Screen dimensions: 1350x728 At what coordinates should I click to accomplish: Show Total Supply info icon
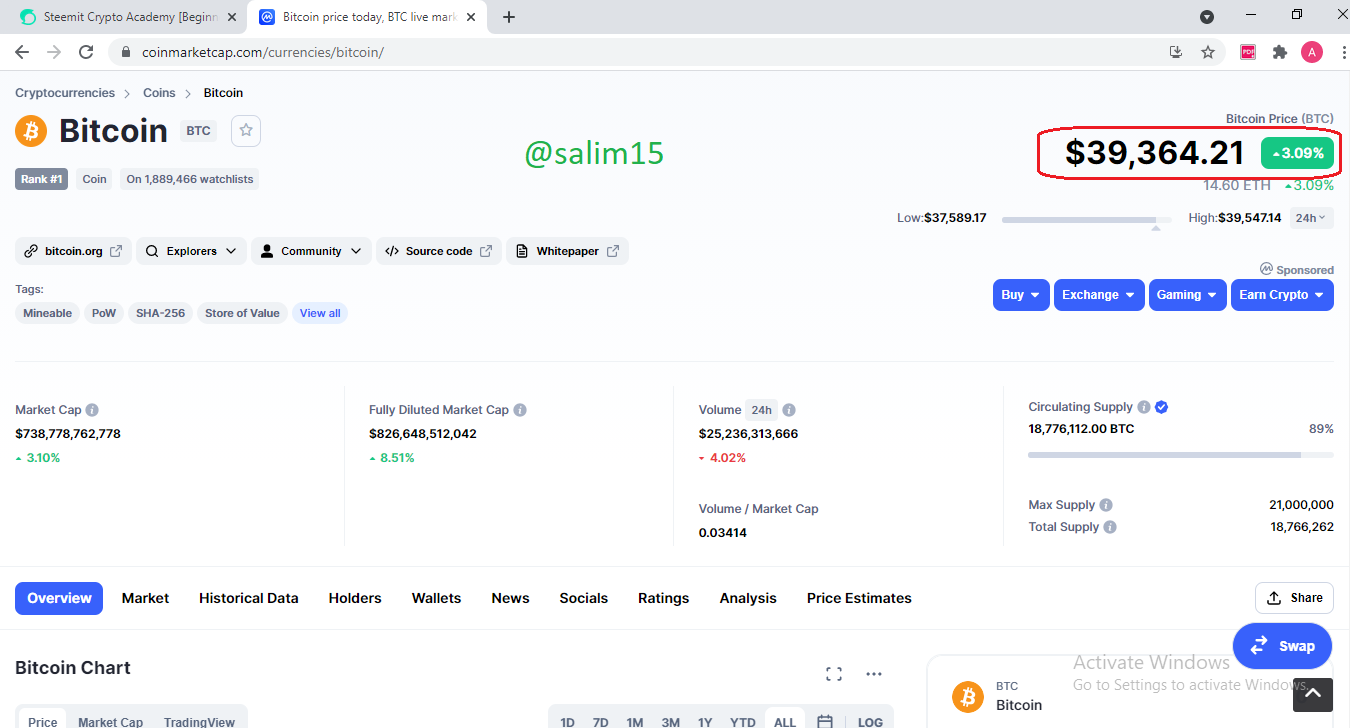pyautogui.click(x=1110, y=527)
